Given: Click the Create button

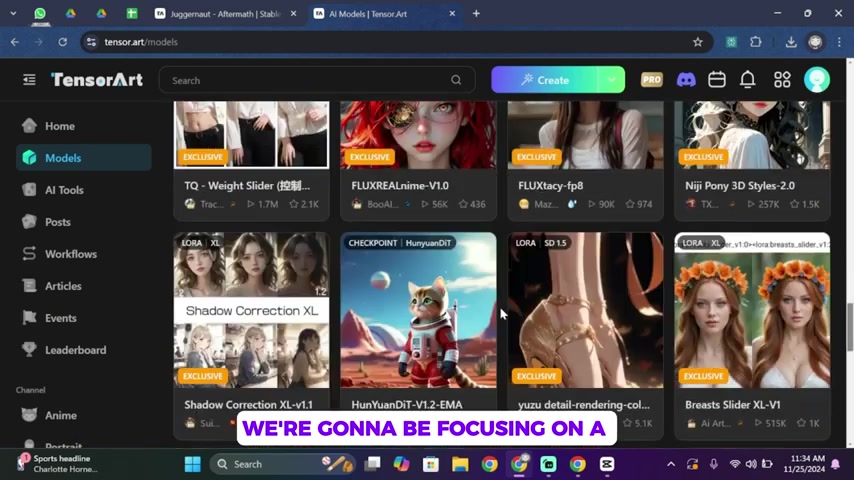Looking at the screenshot, I should (545, 80).
